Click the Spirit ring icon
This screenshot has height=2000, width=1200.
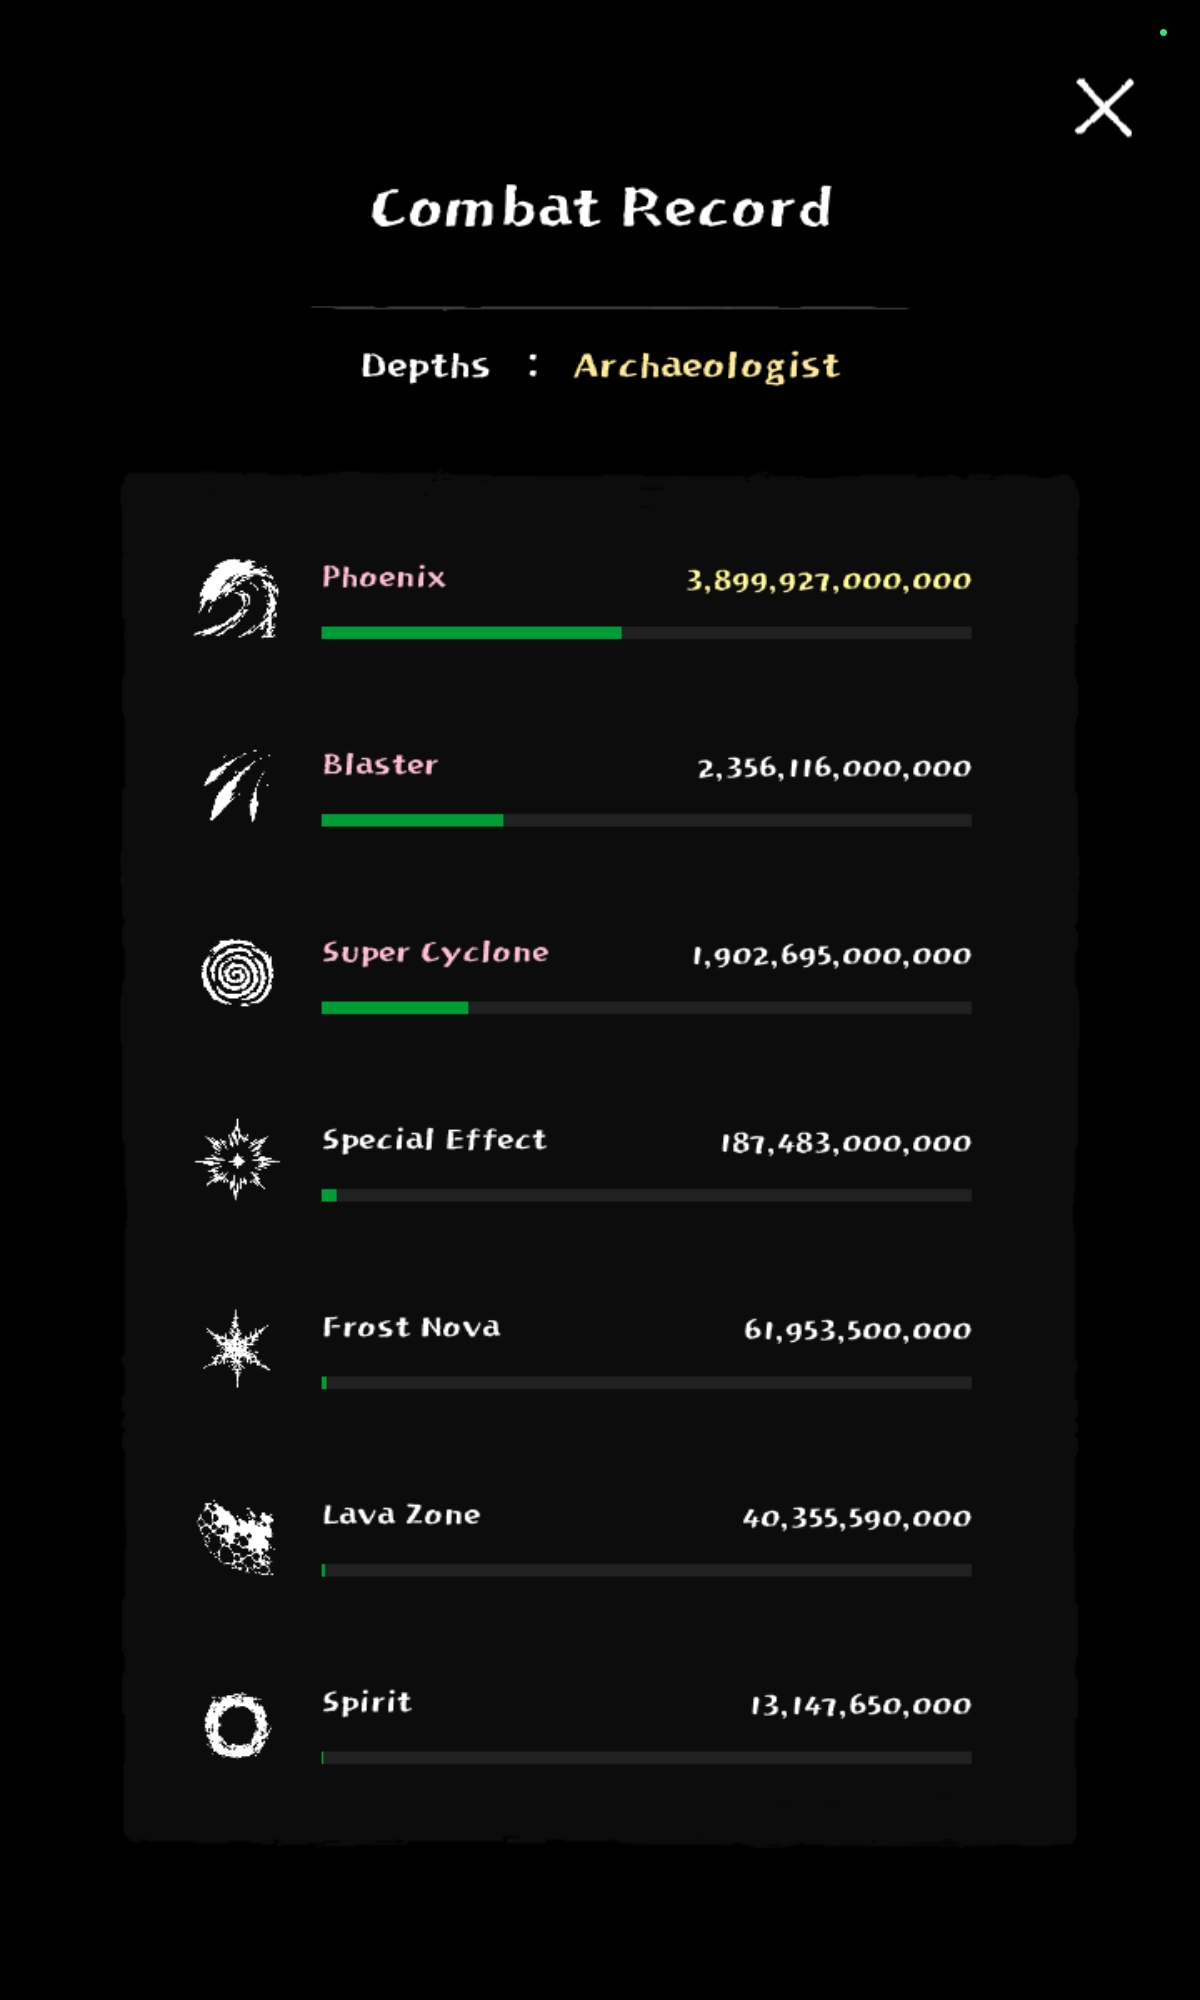click(x=237, y=1725)
